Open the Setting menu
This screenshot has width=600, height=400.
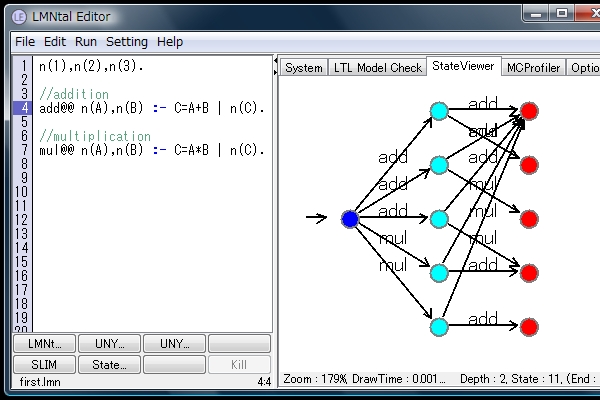[x=127, y=42]
